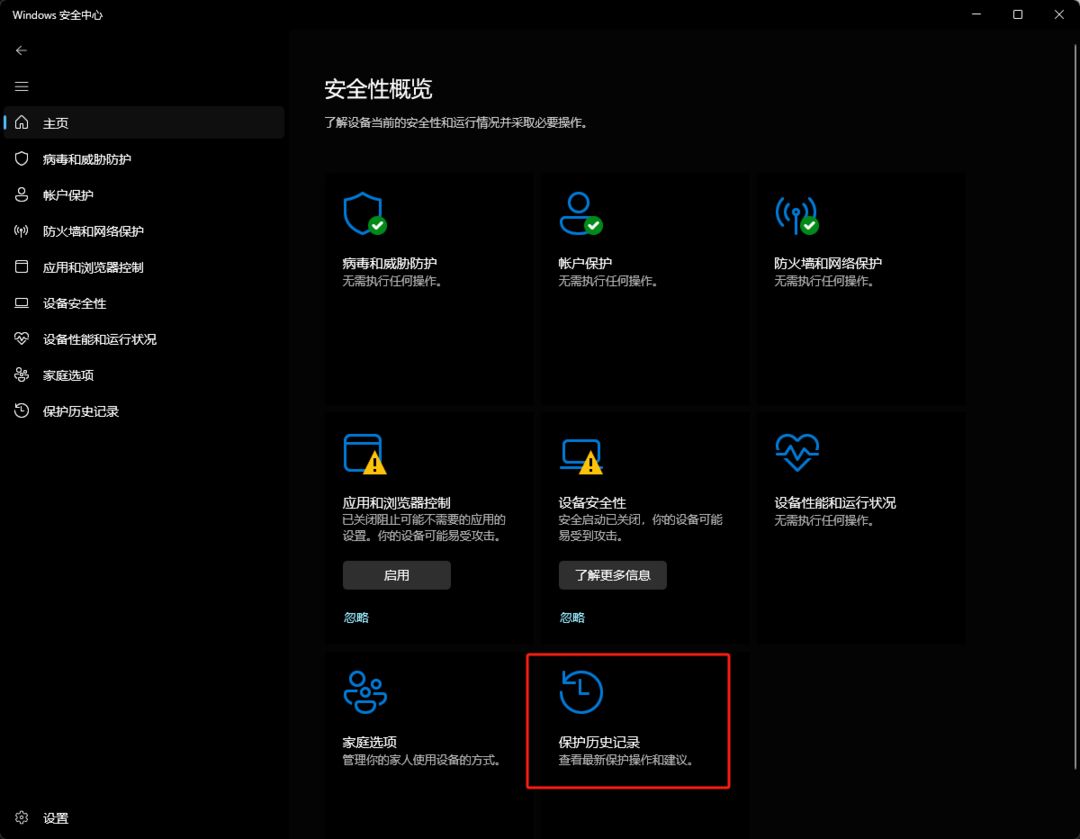
Task: Open the 保护历史记录 card title
Action: [x=599, y=742]
